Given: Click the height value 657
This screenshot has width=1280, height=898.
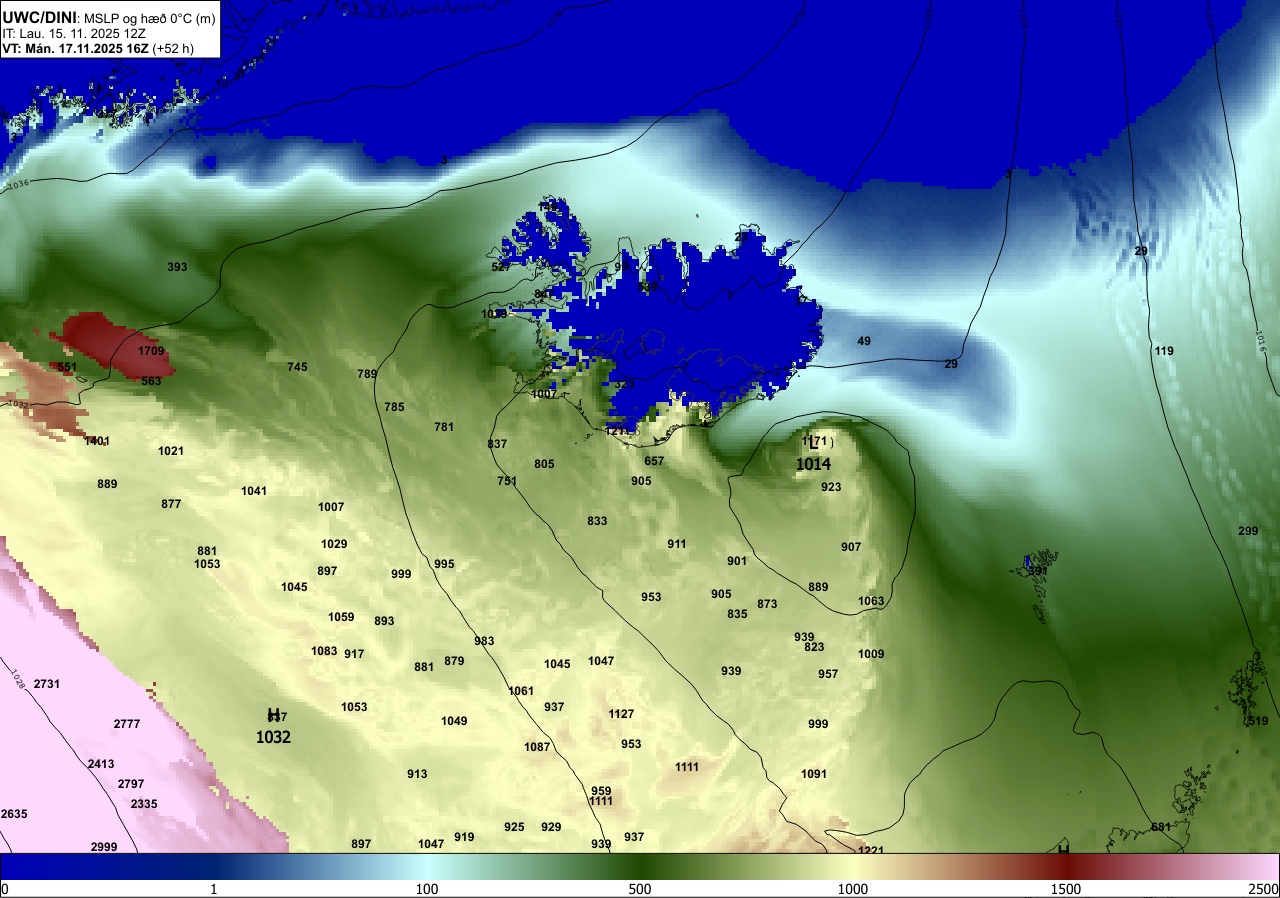Looking at the screenshot, I should point(654,461).
